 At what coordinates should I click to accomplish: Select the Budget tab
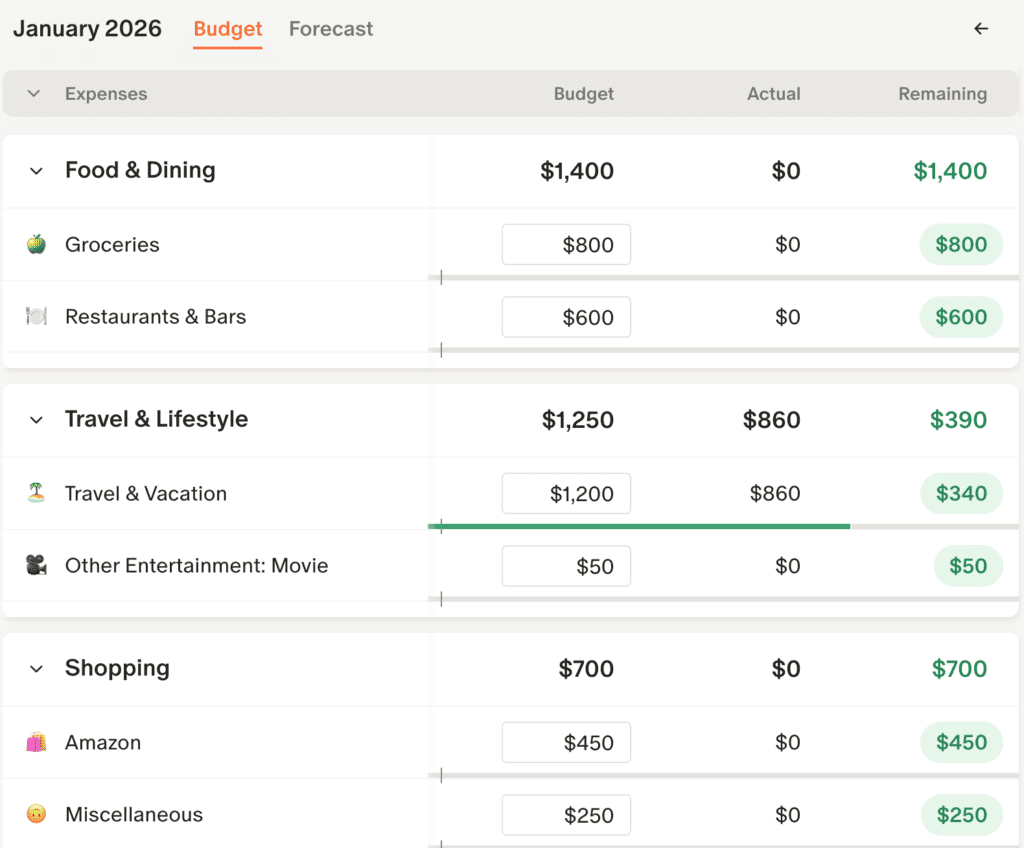tap(228, 29)
